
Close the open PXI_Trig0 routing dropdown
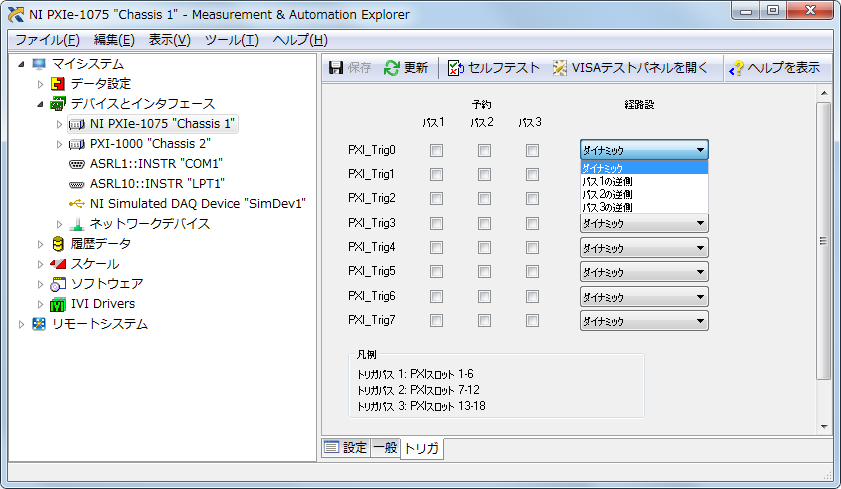pyautogui.click(x=644, y=150)
